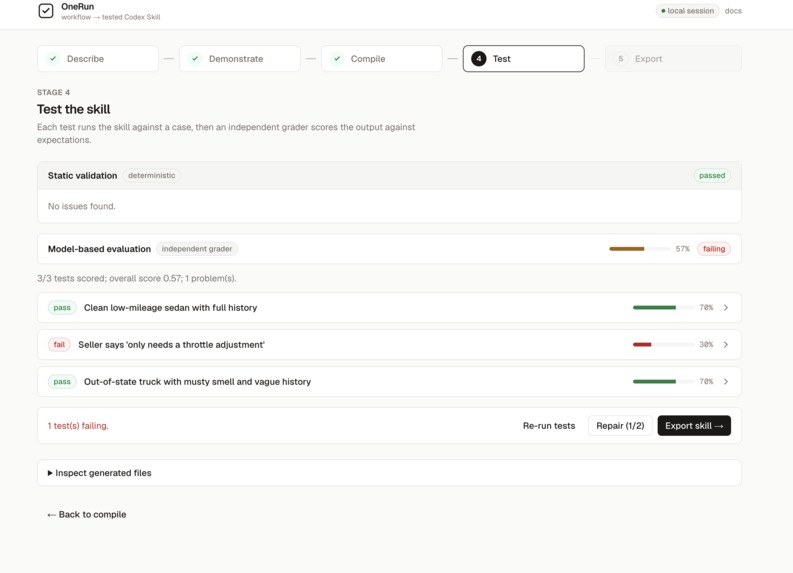793x573 pixels.
Task: Click the 70% bar for sedan test
Action: click(x=663, y=307)
